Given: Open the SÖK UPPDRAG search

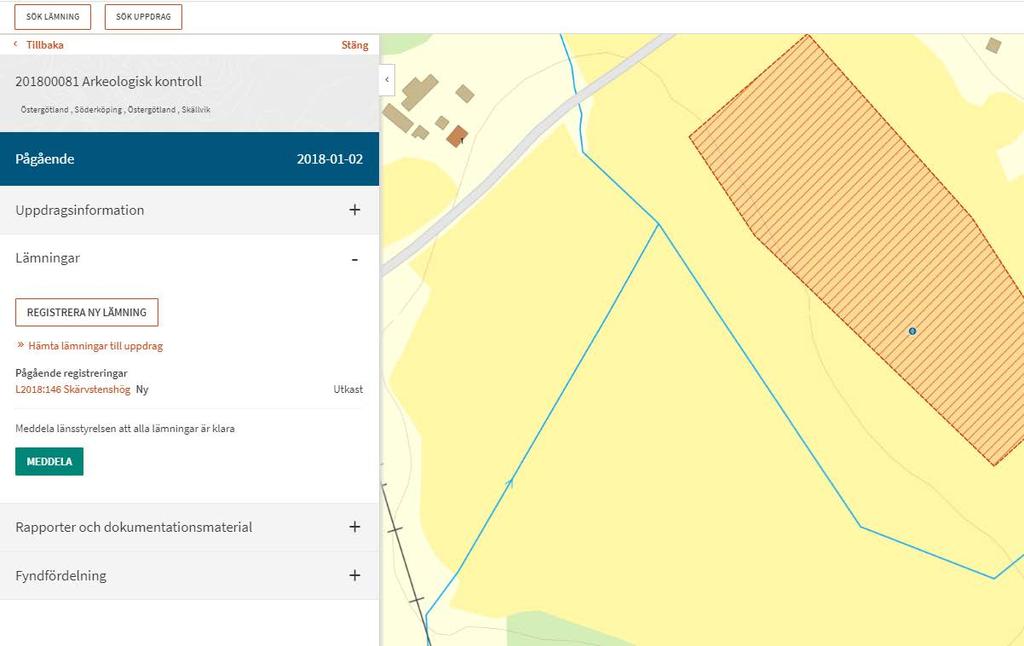Looking at the screenshot, I should (x=144, y=17).
